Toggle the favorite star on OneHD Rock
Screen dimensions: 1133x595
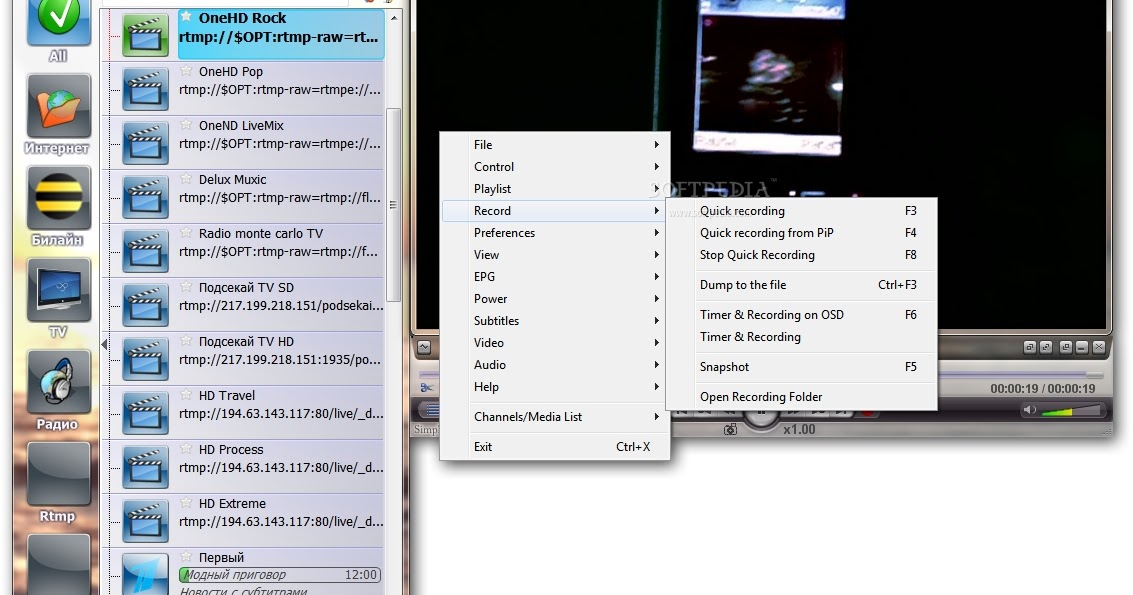[x=186, y=17]
